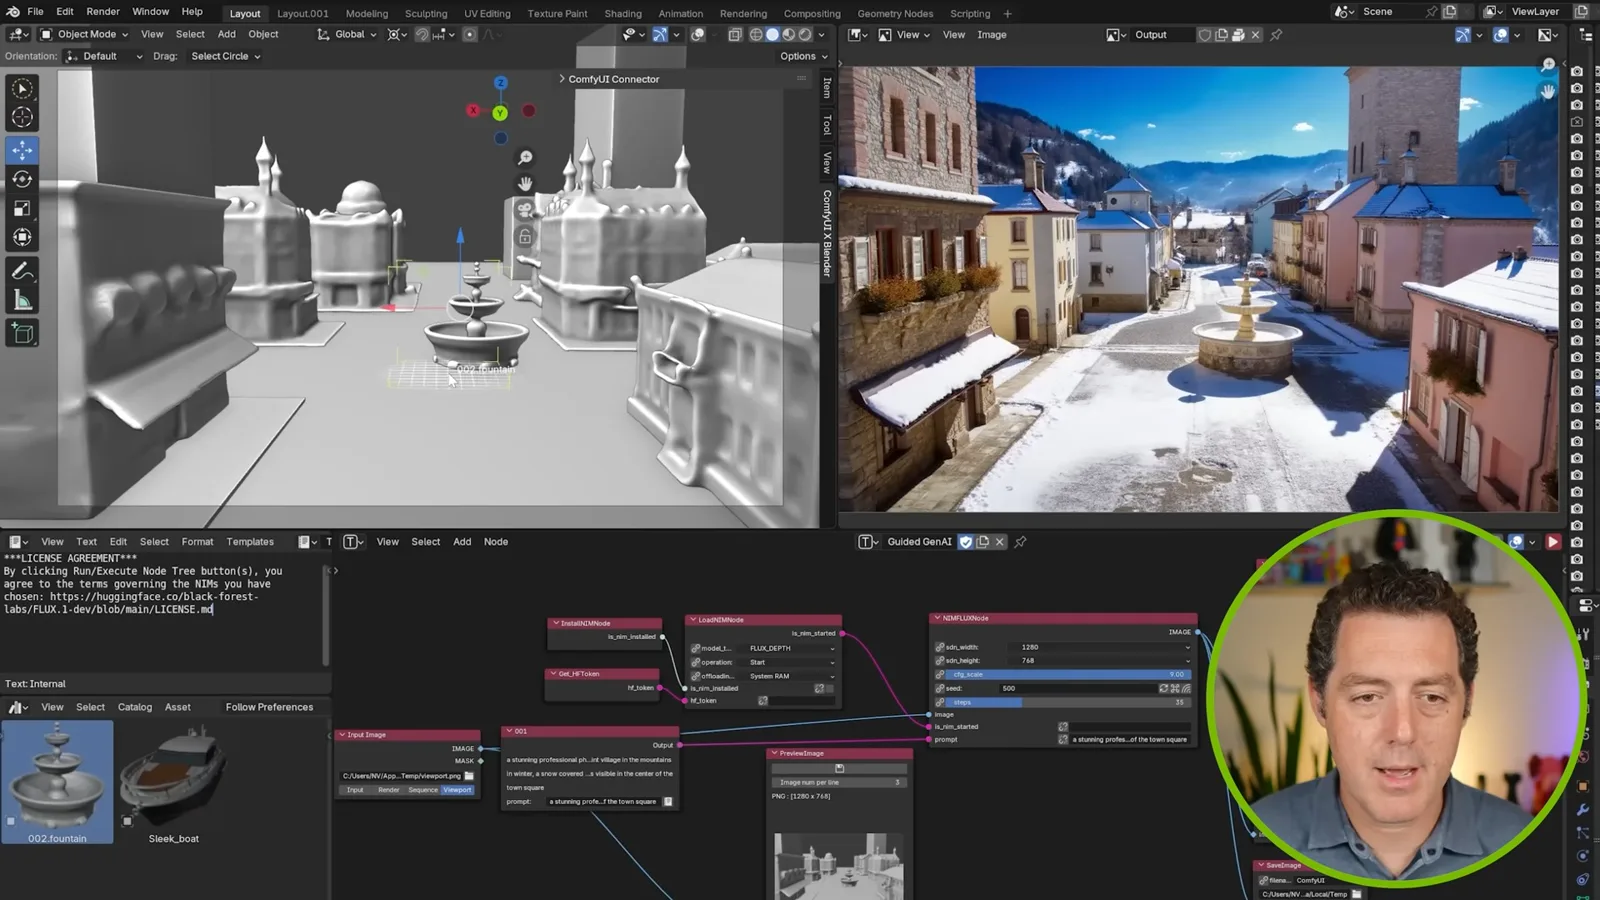Image resolution: width=1600 pixels, height=900 pixels.
Task: Select the Add Cube tool
Action: pyautogui.click(x=22, y=333)
